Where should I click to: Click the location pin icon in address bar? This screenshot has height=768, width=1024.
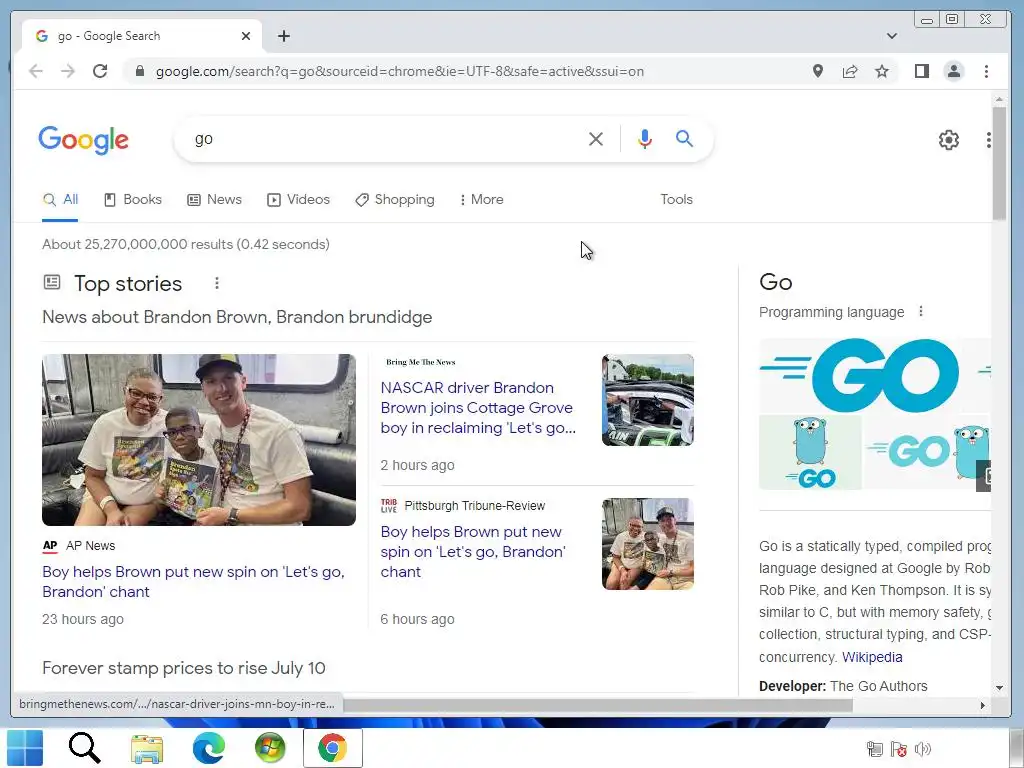click(818, 71)
